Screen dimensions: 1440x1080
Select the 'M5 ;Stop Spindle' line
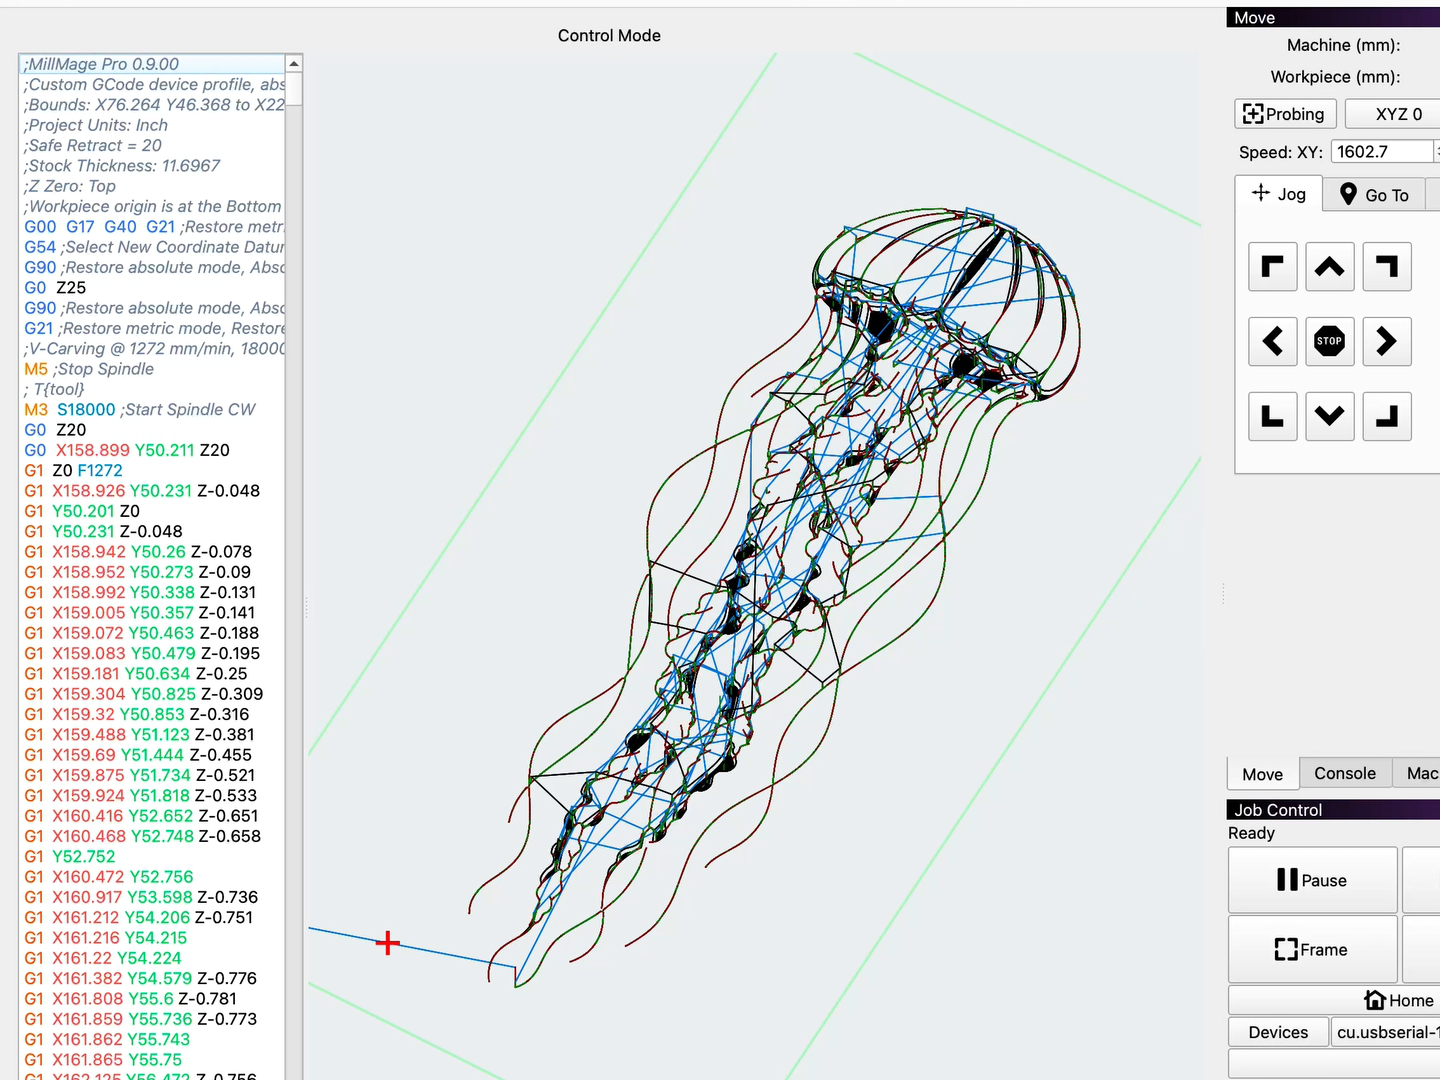pyautogui.click(x=153, y=369)
